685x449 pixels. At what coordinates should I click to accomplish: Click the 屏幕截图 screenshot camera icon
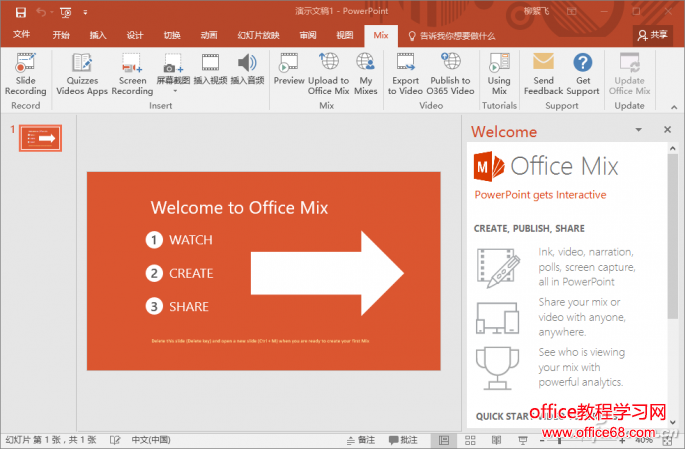[x=173, y=64]
